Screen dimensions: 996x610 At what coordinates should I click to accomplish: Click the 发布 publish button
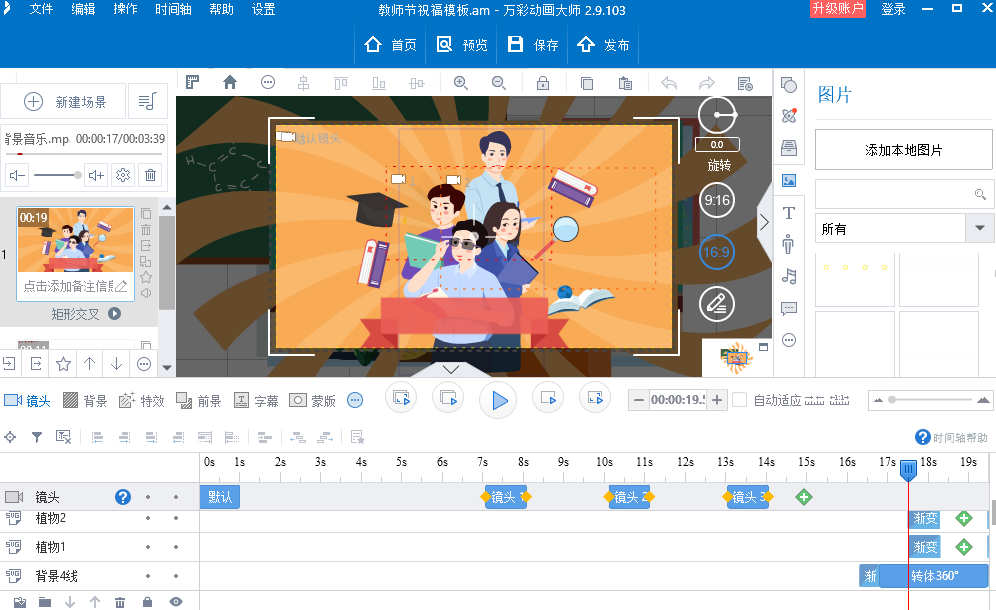pyautogui.click(x=603, y=44)
